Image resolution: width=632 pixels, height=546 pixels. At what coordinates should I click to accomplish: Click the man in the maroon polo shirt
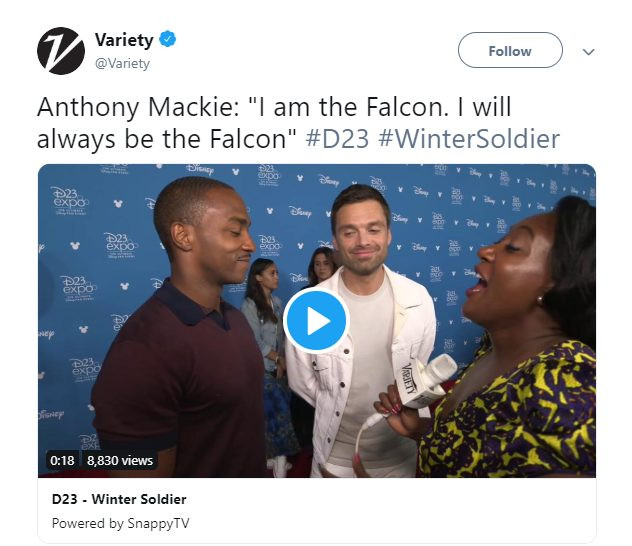[181, 328]
